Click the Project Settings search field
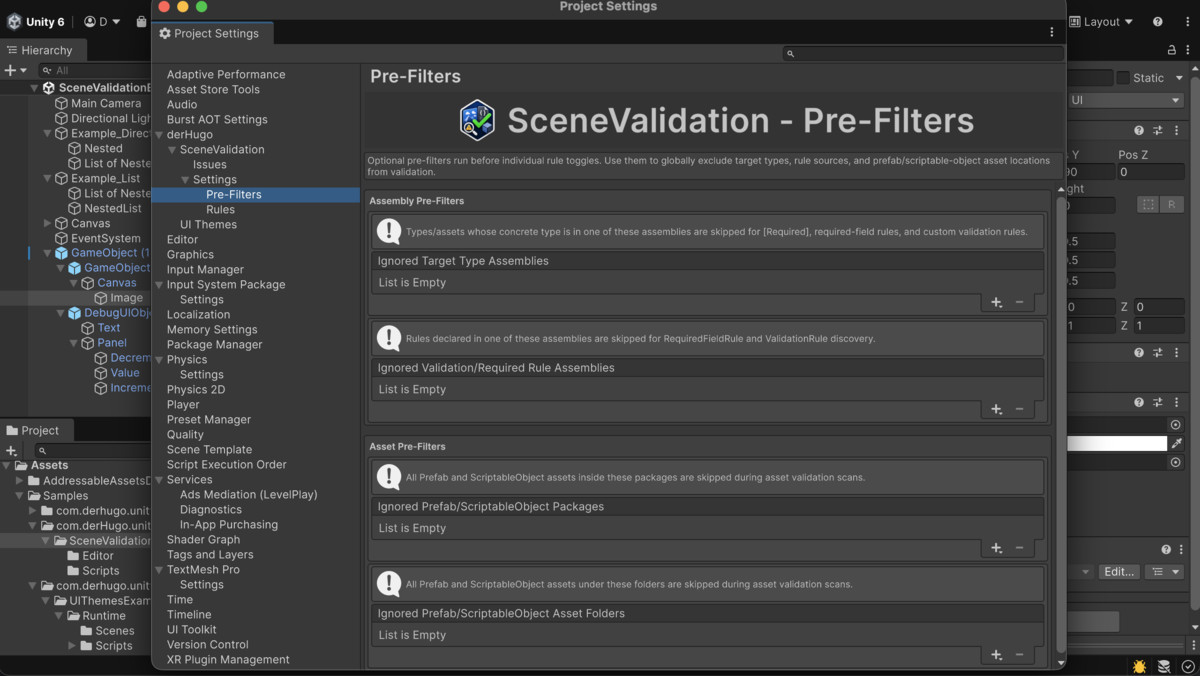 pos(923,53)
